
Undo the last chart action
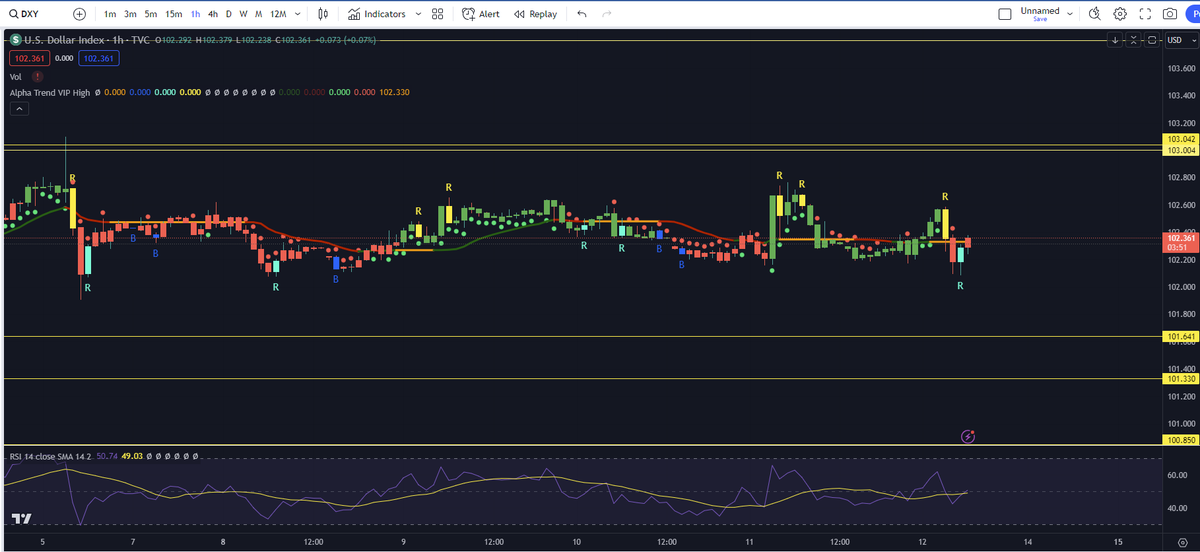pos(582,14)
